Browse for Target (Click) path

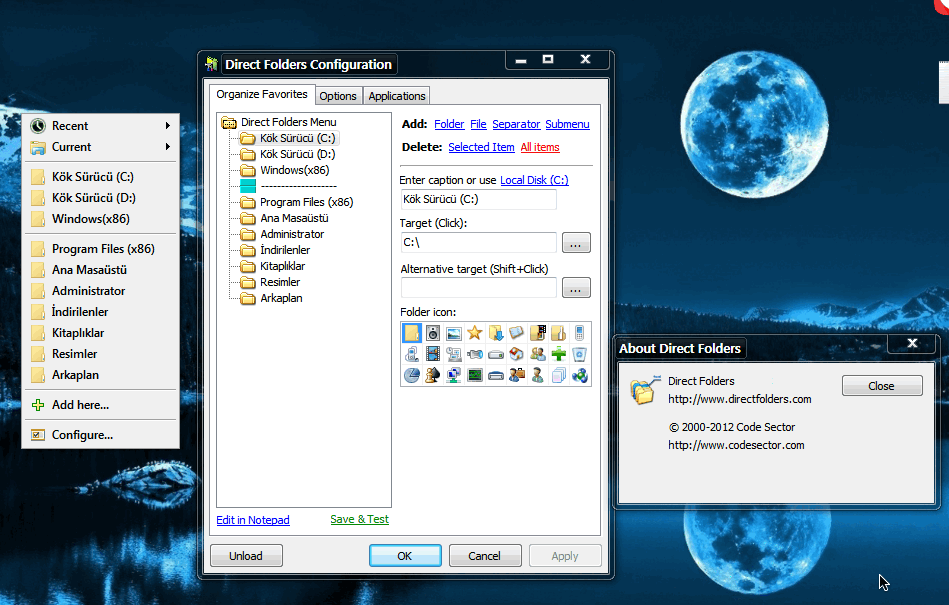(x=576, y=243)
